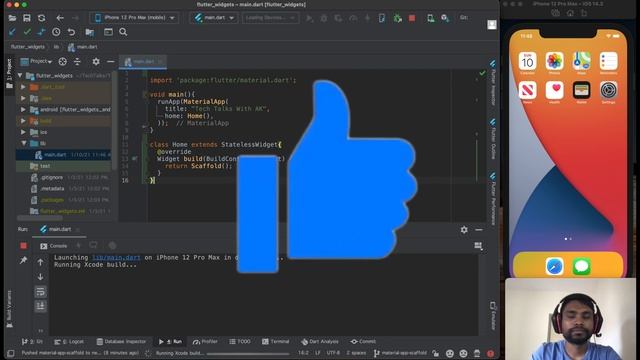The width and height of the screenshot is (640, 360).
Task: Collapse the lib folder in tree
Action: (24, 143)
